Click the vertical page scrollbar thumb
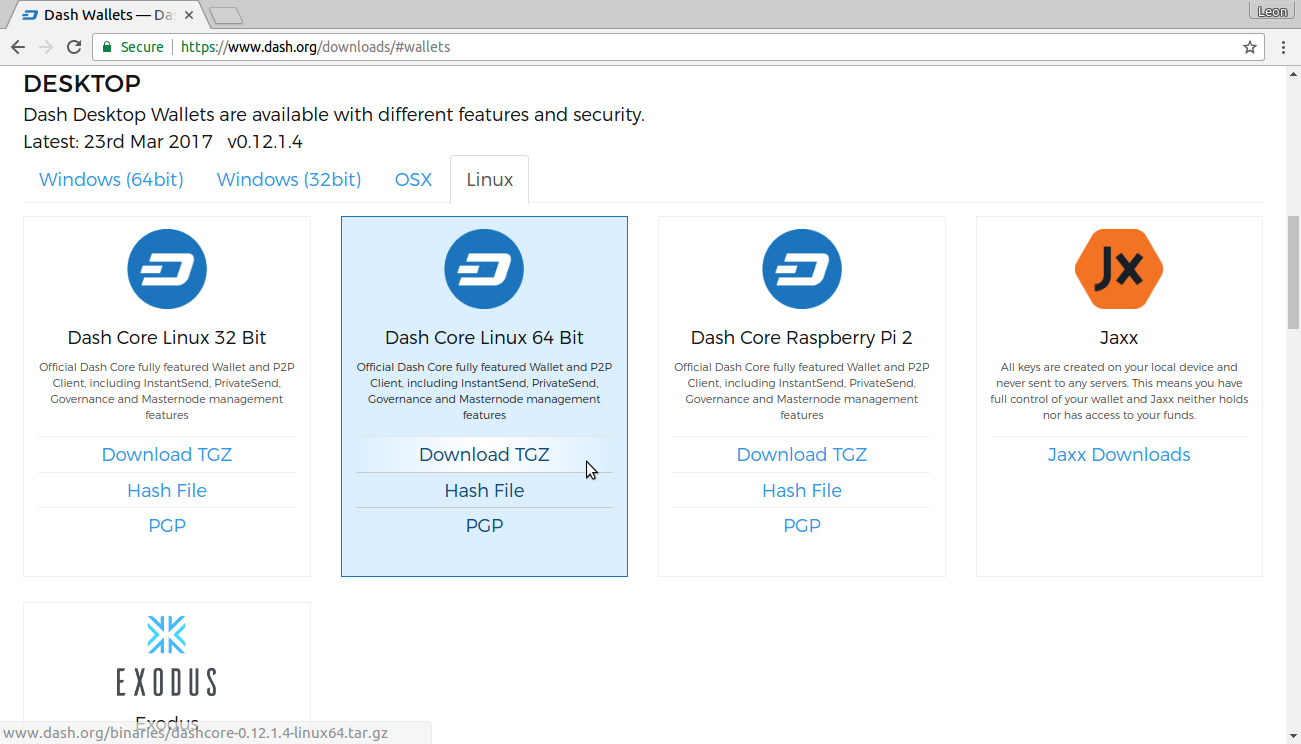The image size is (1301, 744). [1293, 272]
